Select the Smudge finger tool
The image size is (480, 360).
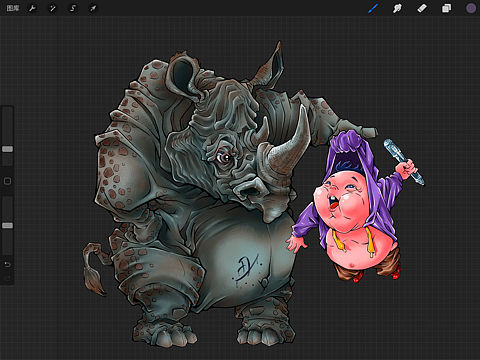[x=397, y=8]
